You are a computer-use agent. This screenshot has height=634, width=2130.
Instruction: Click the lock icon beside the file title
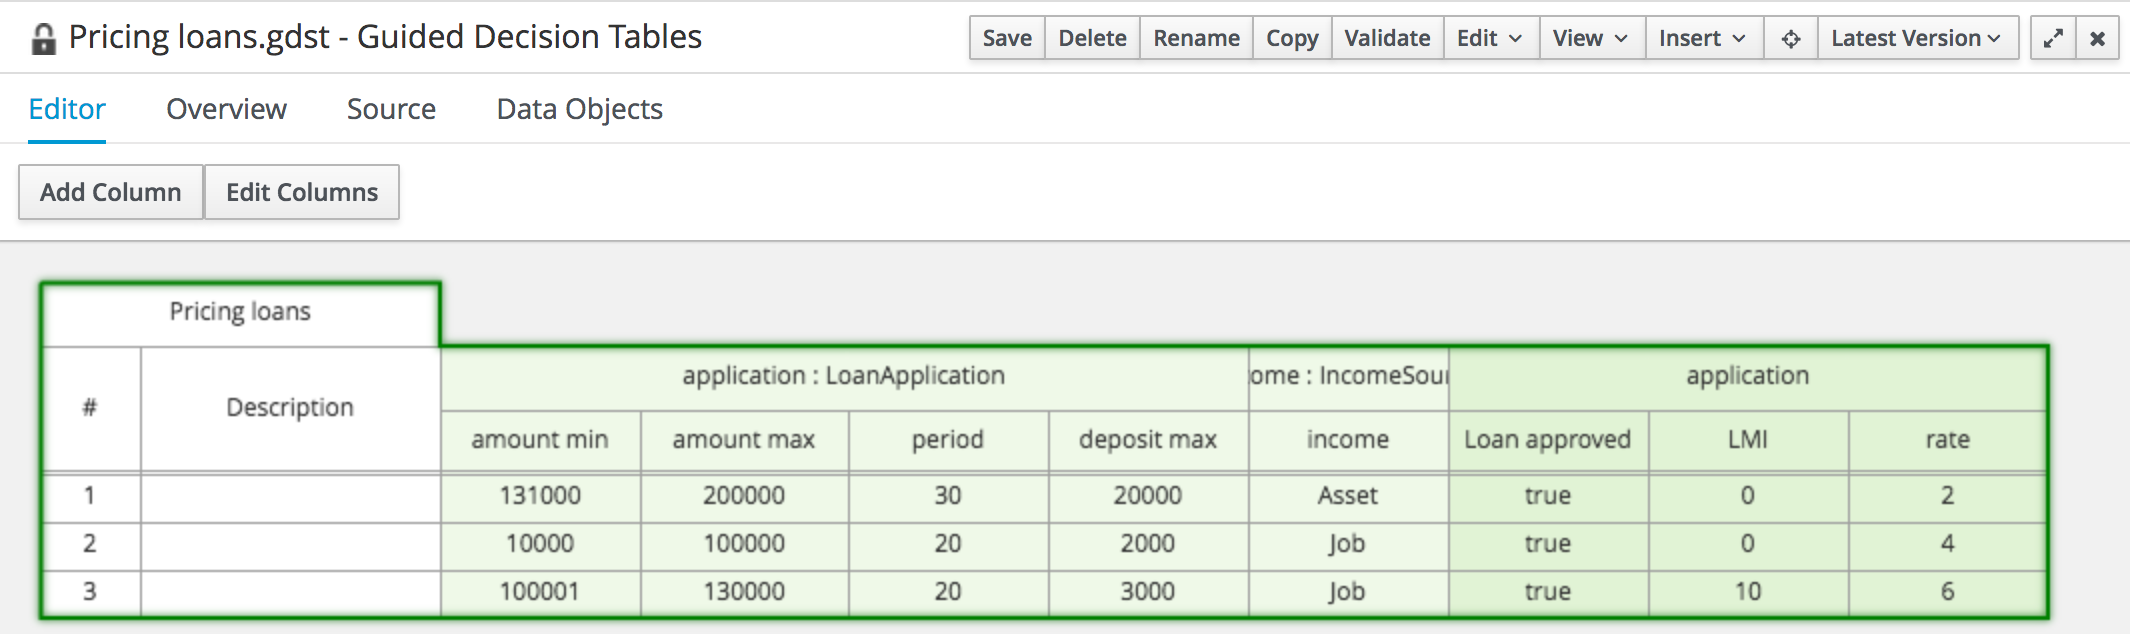pos(43,39)
